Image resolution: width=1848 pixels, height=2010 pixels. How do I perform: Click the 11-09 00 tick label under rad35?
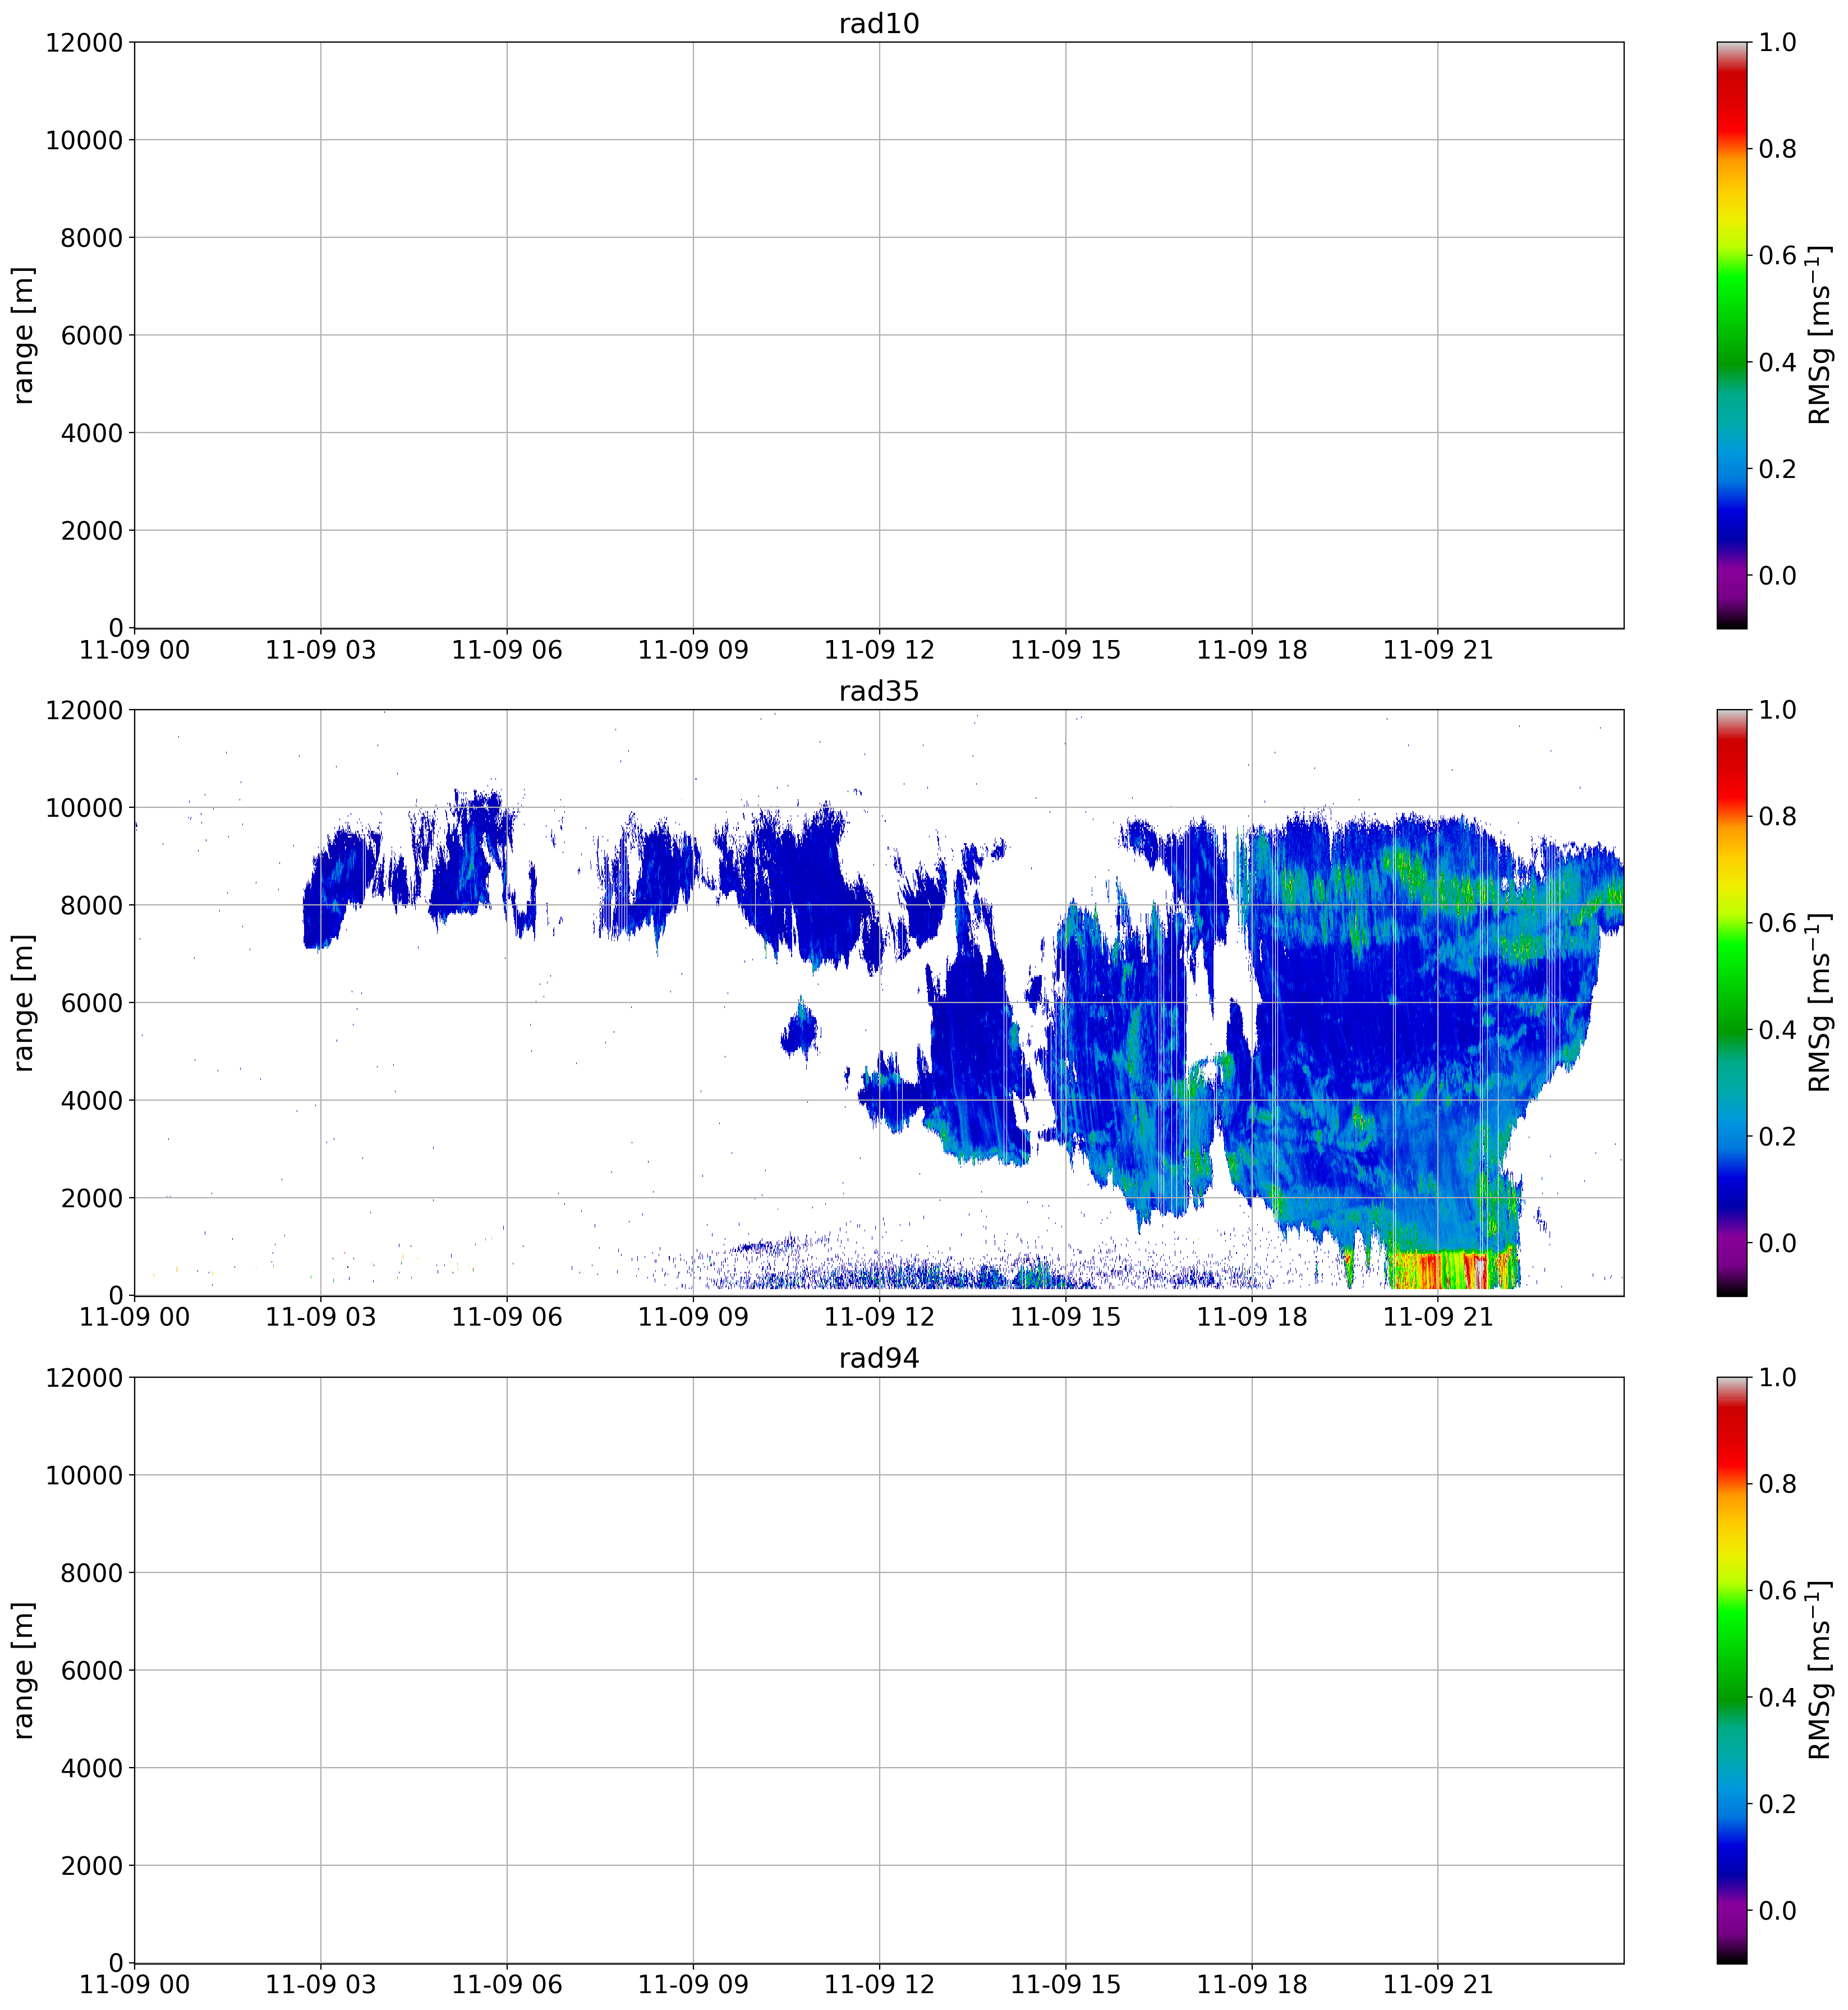coord(134,1317)
